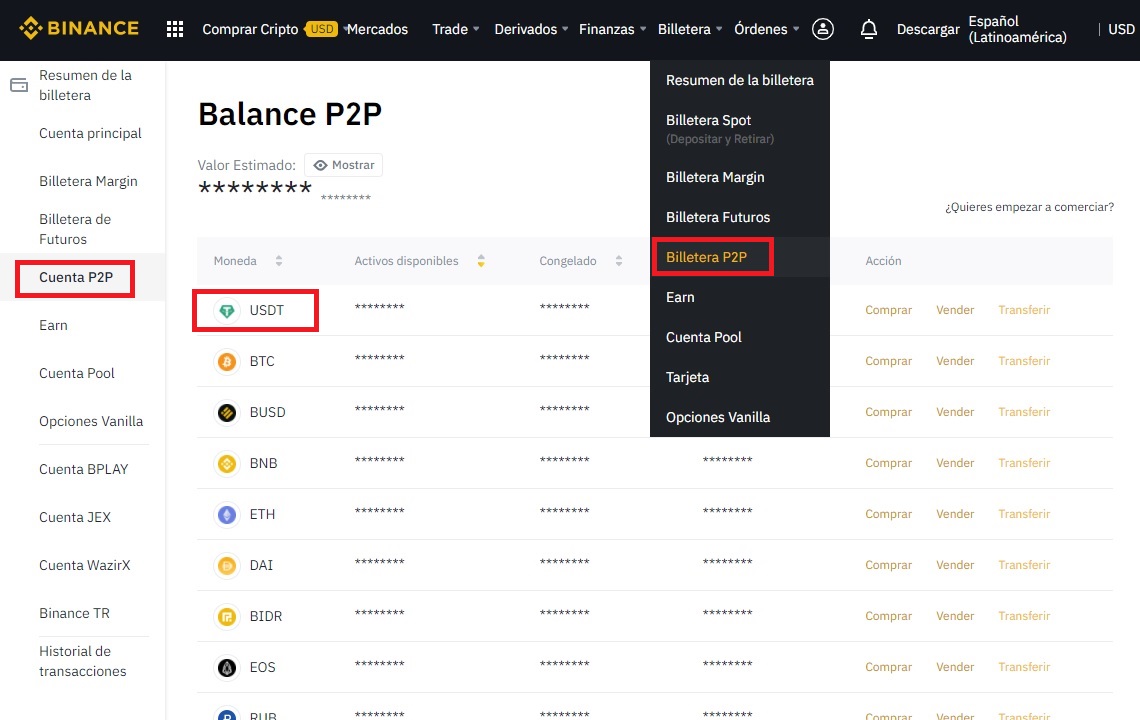Open Cuenta P2P in sidebar
Viewport: 1140px width, 720px height.
pos(76,277)
